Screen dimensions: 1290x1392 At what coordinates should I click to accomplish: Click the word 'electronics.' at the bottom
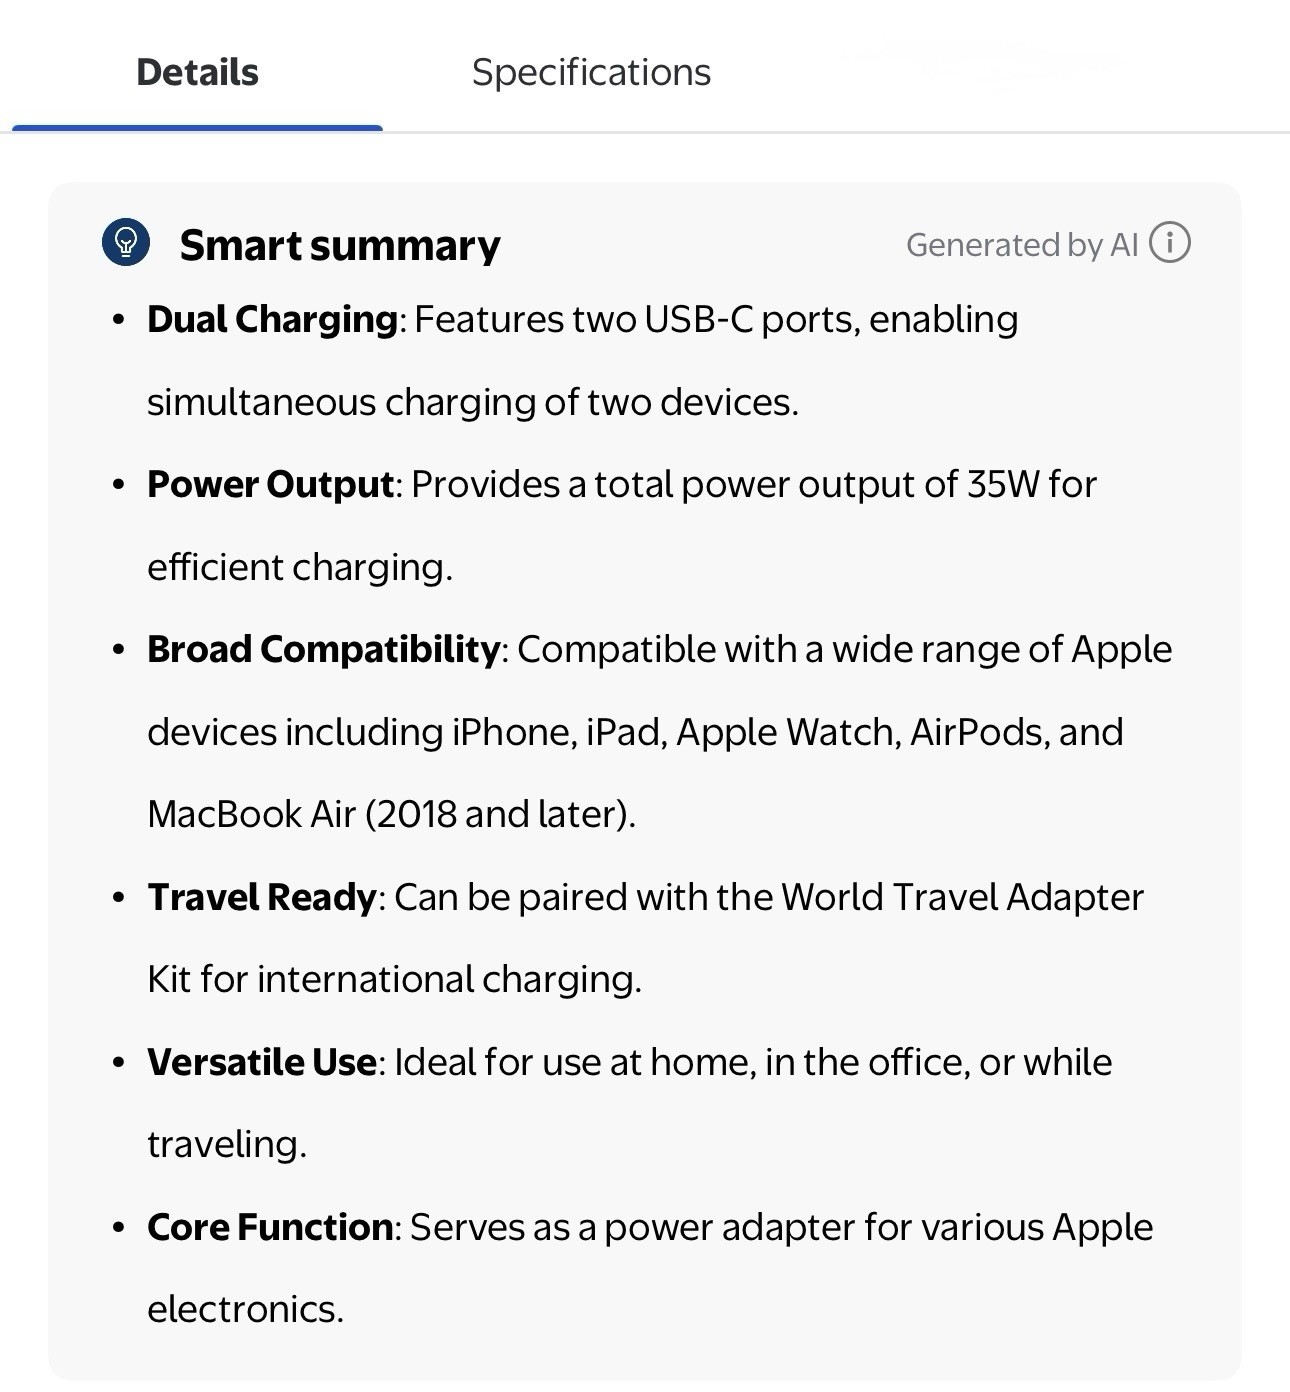(245, 1309)
